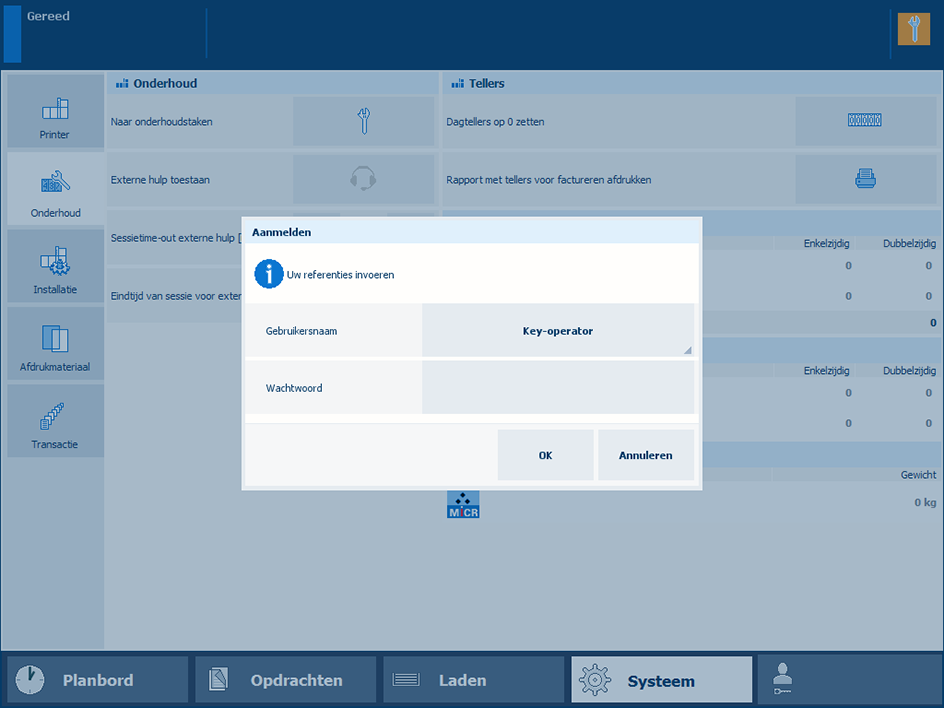Select Installatie in the left sidebar
The height and width of the screenshot is (708, 944).
point(55,267)
